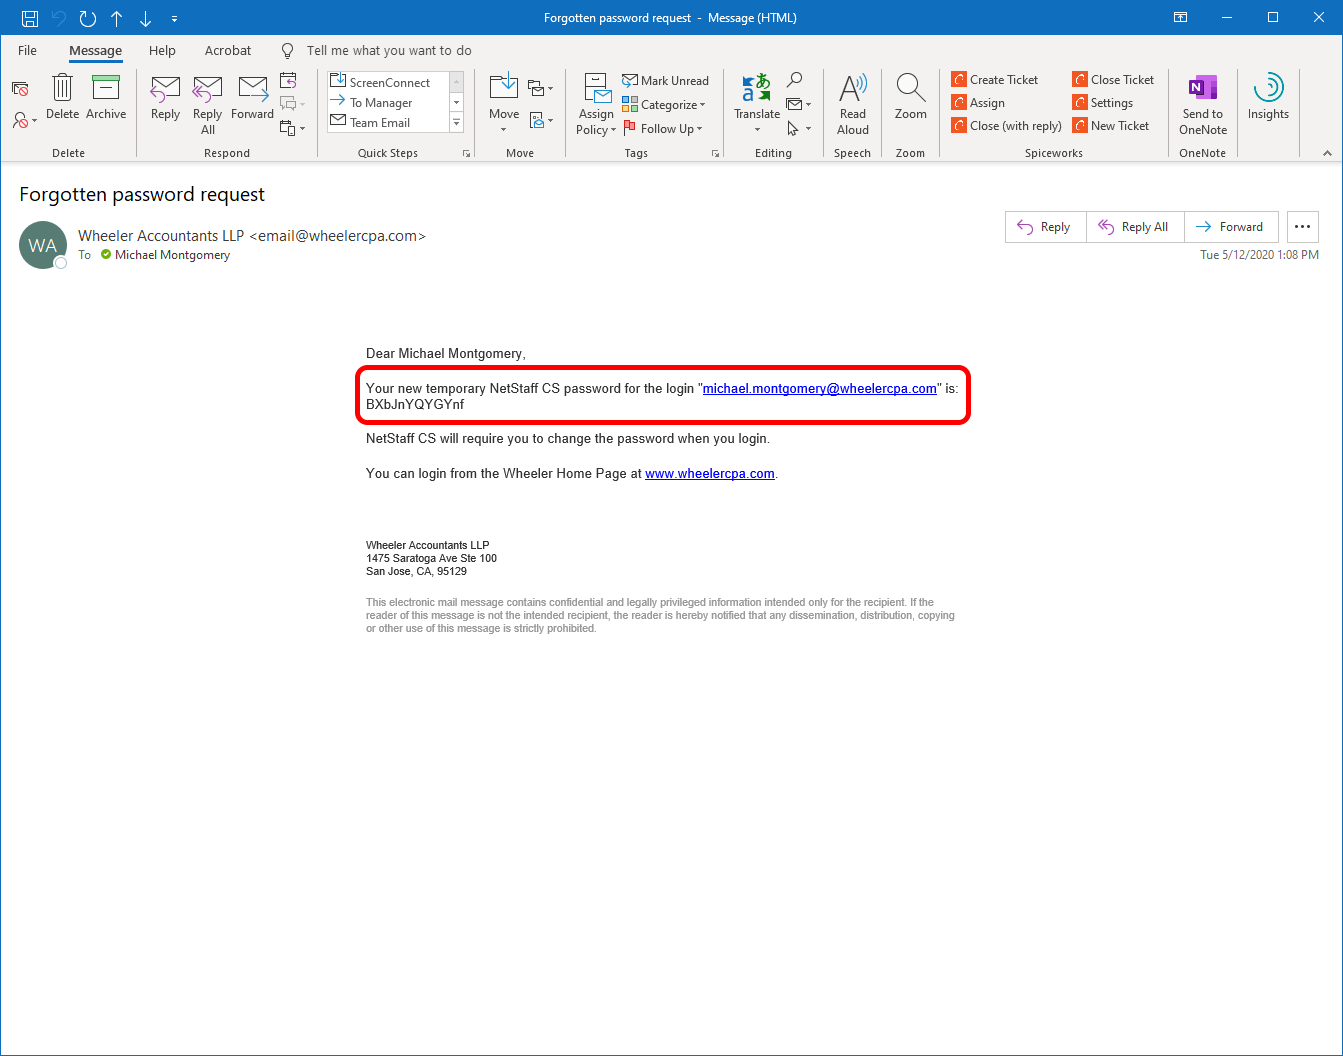Click Spiceworks Close (with reply)

1007,126
